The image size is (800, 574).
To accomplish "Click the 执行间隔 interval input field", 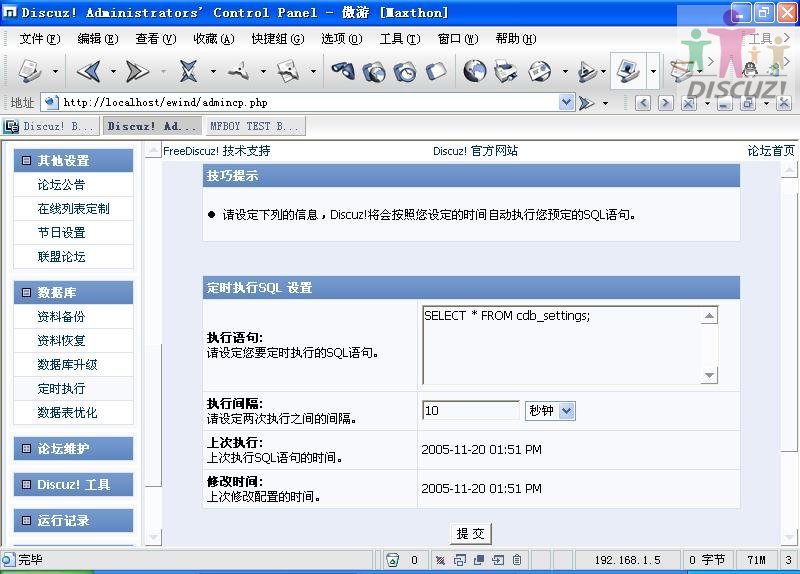I will click(470, 411).
